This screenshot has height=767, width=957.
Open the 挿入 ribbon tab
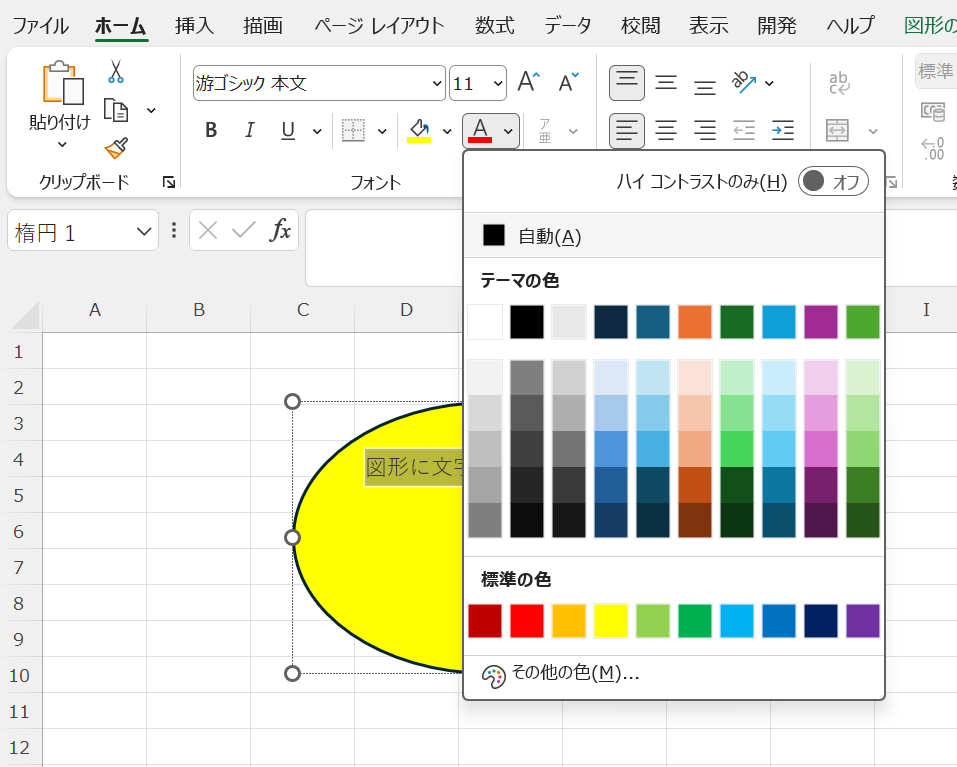pos(194,25)
